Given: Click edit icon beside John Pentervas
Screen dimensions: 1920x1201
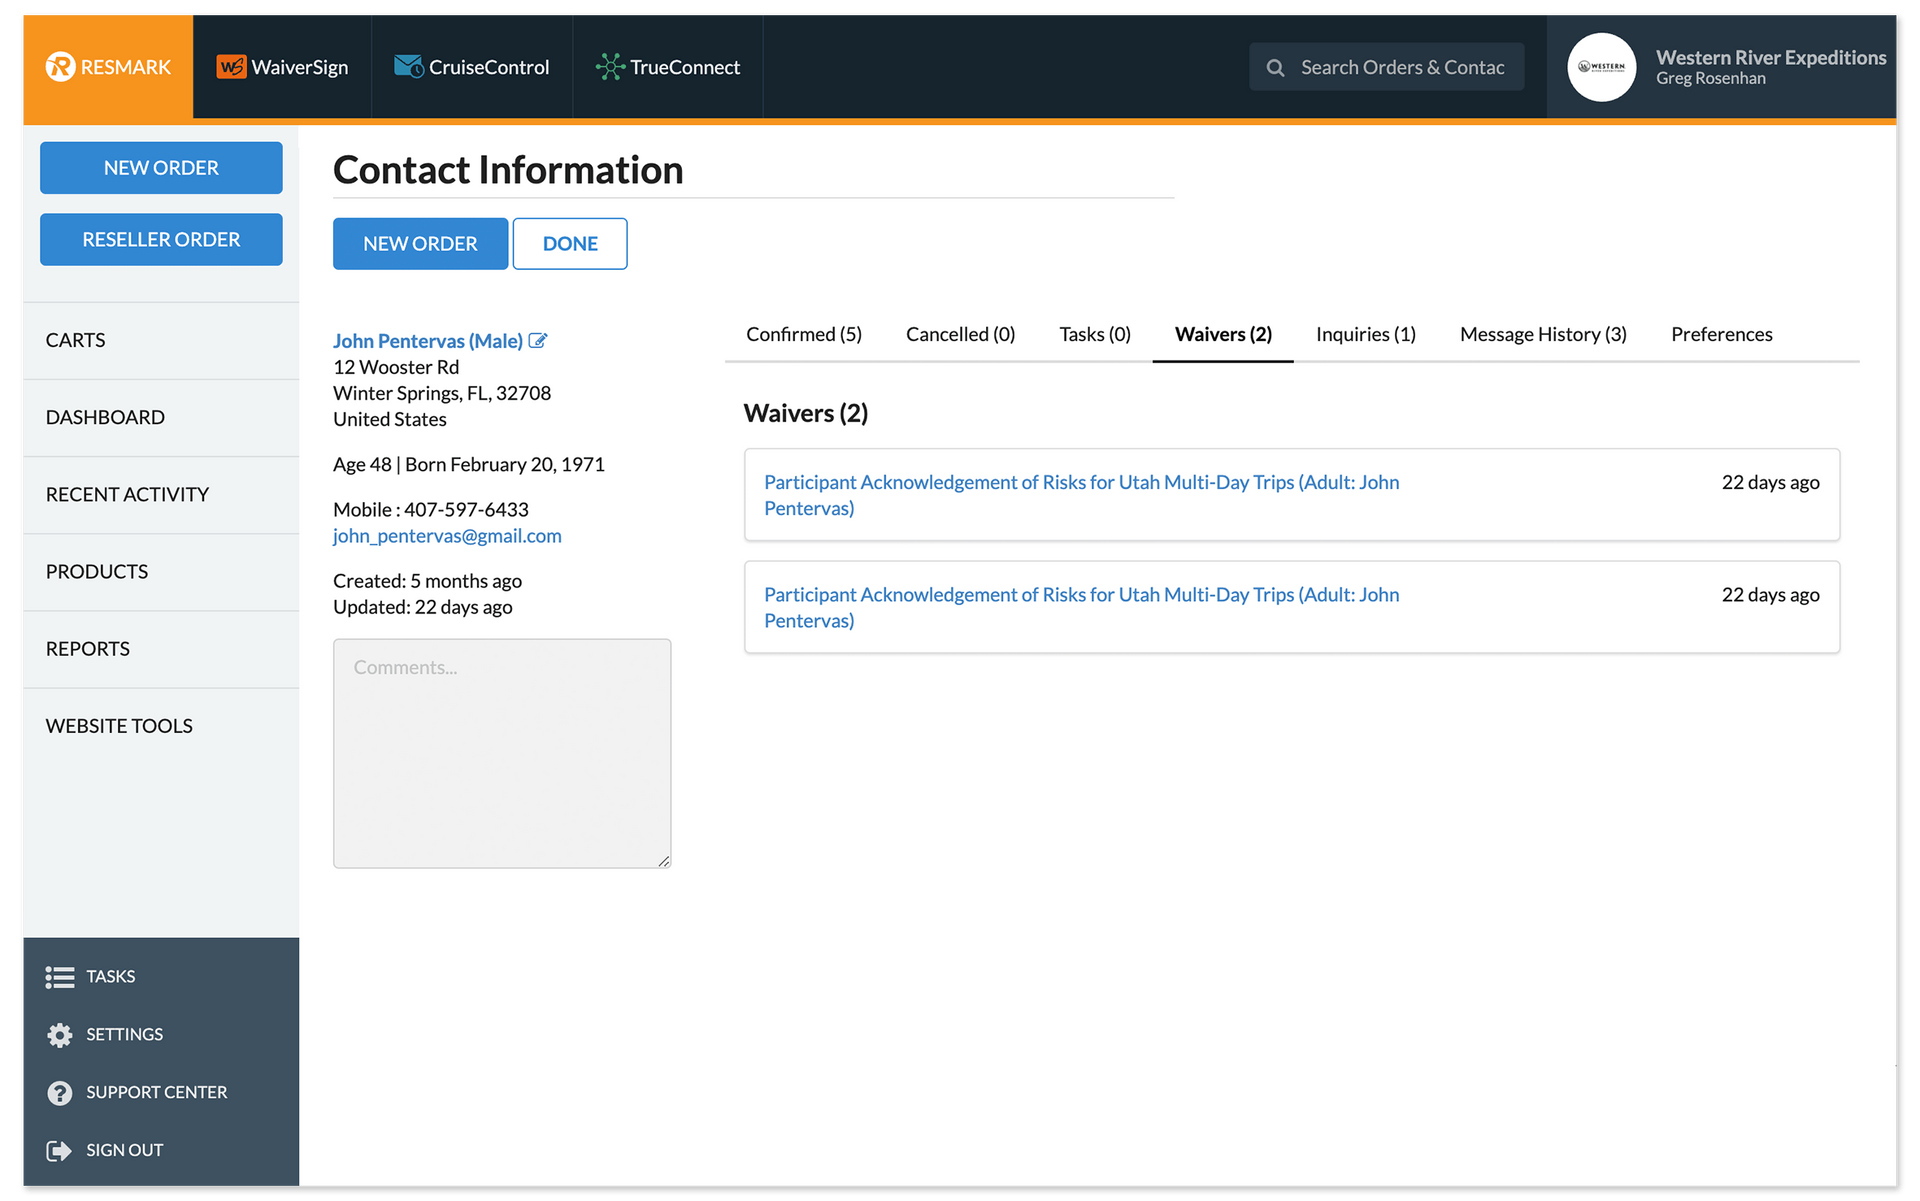Looking at the screenshot, I should pos(538,341).
